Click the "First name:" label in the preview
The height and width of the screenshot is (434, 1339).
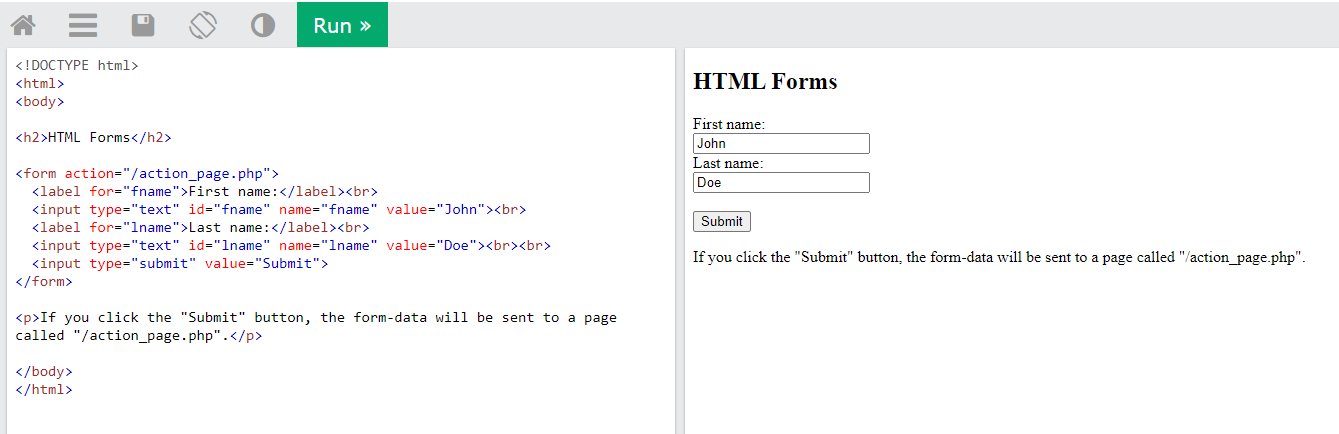point(729,125)
